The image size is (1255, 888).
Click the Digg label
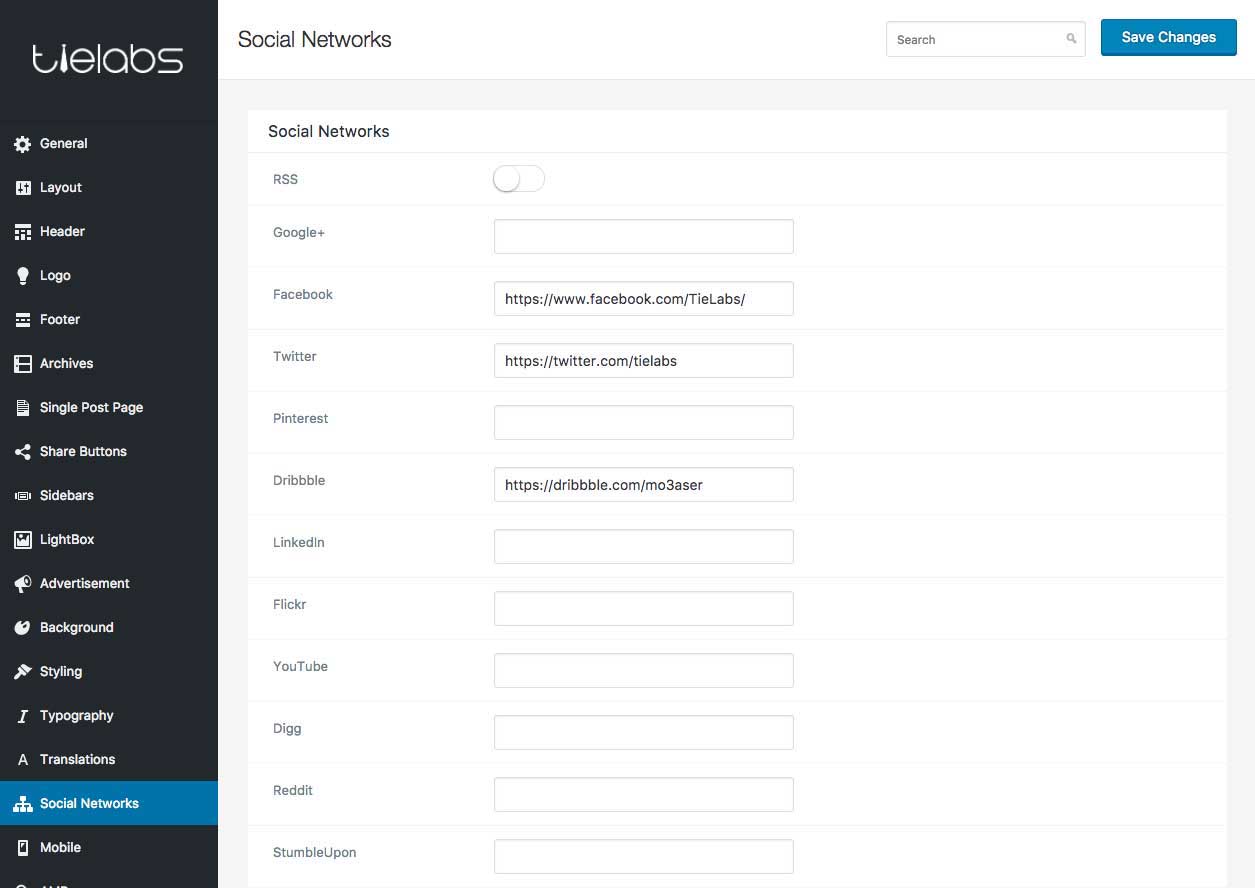tap(287, 729)
